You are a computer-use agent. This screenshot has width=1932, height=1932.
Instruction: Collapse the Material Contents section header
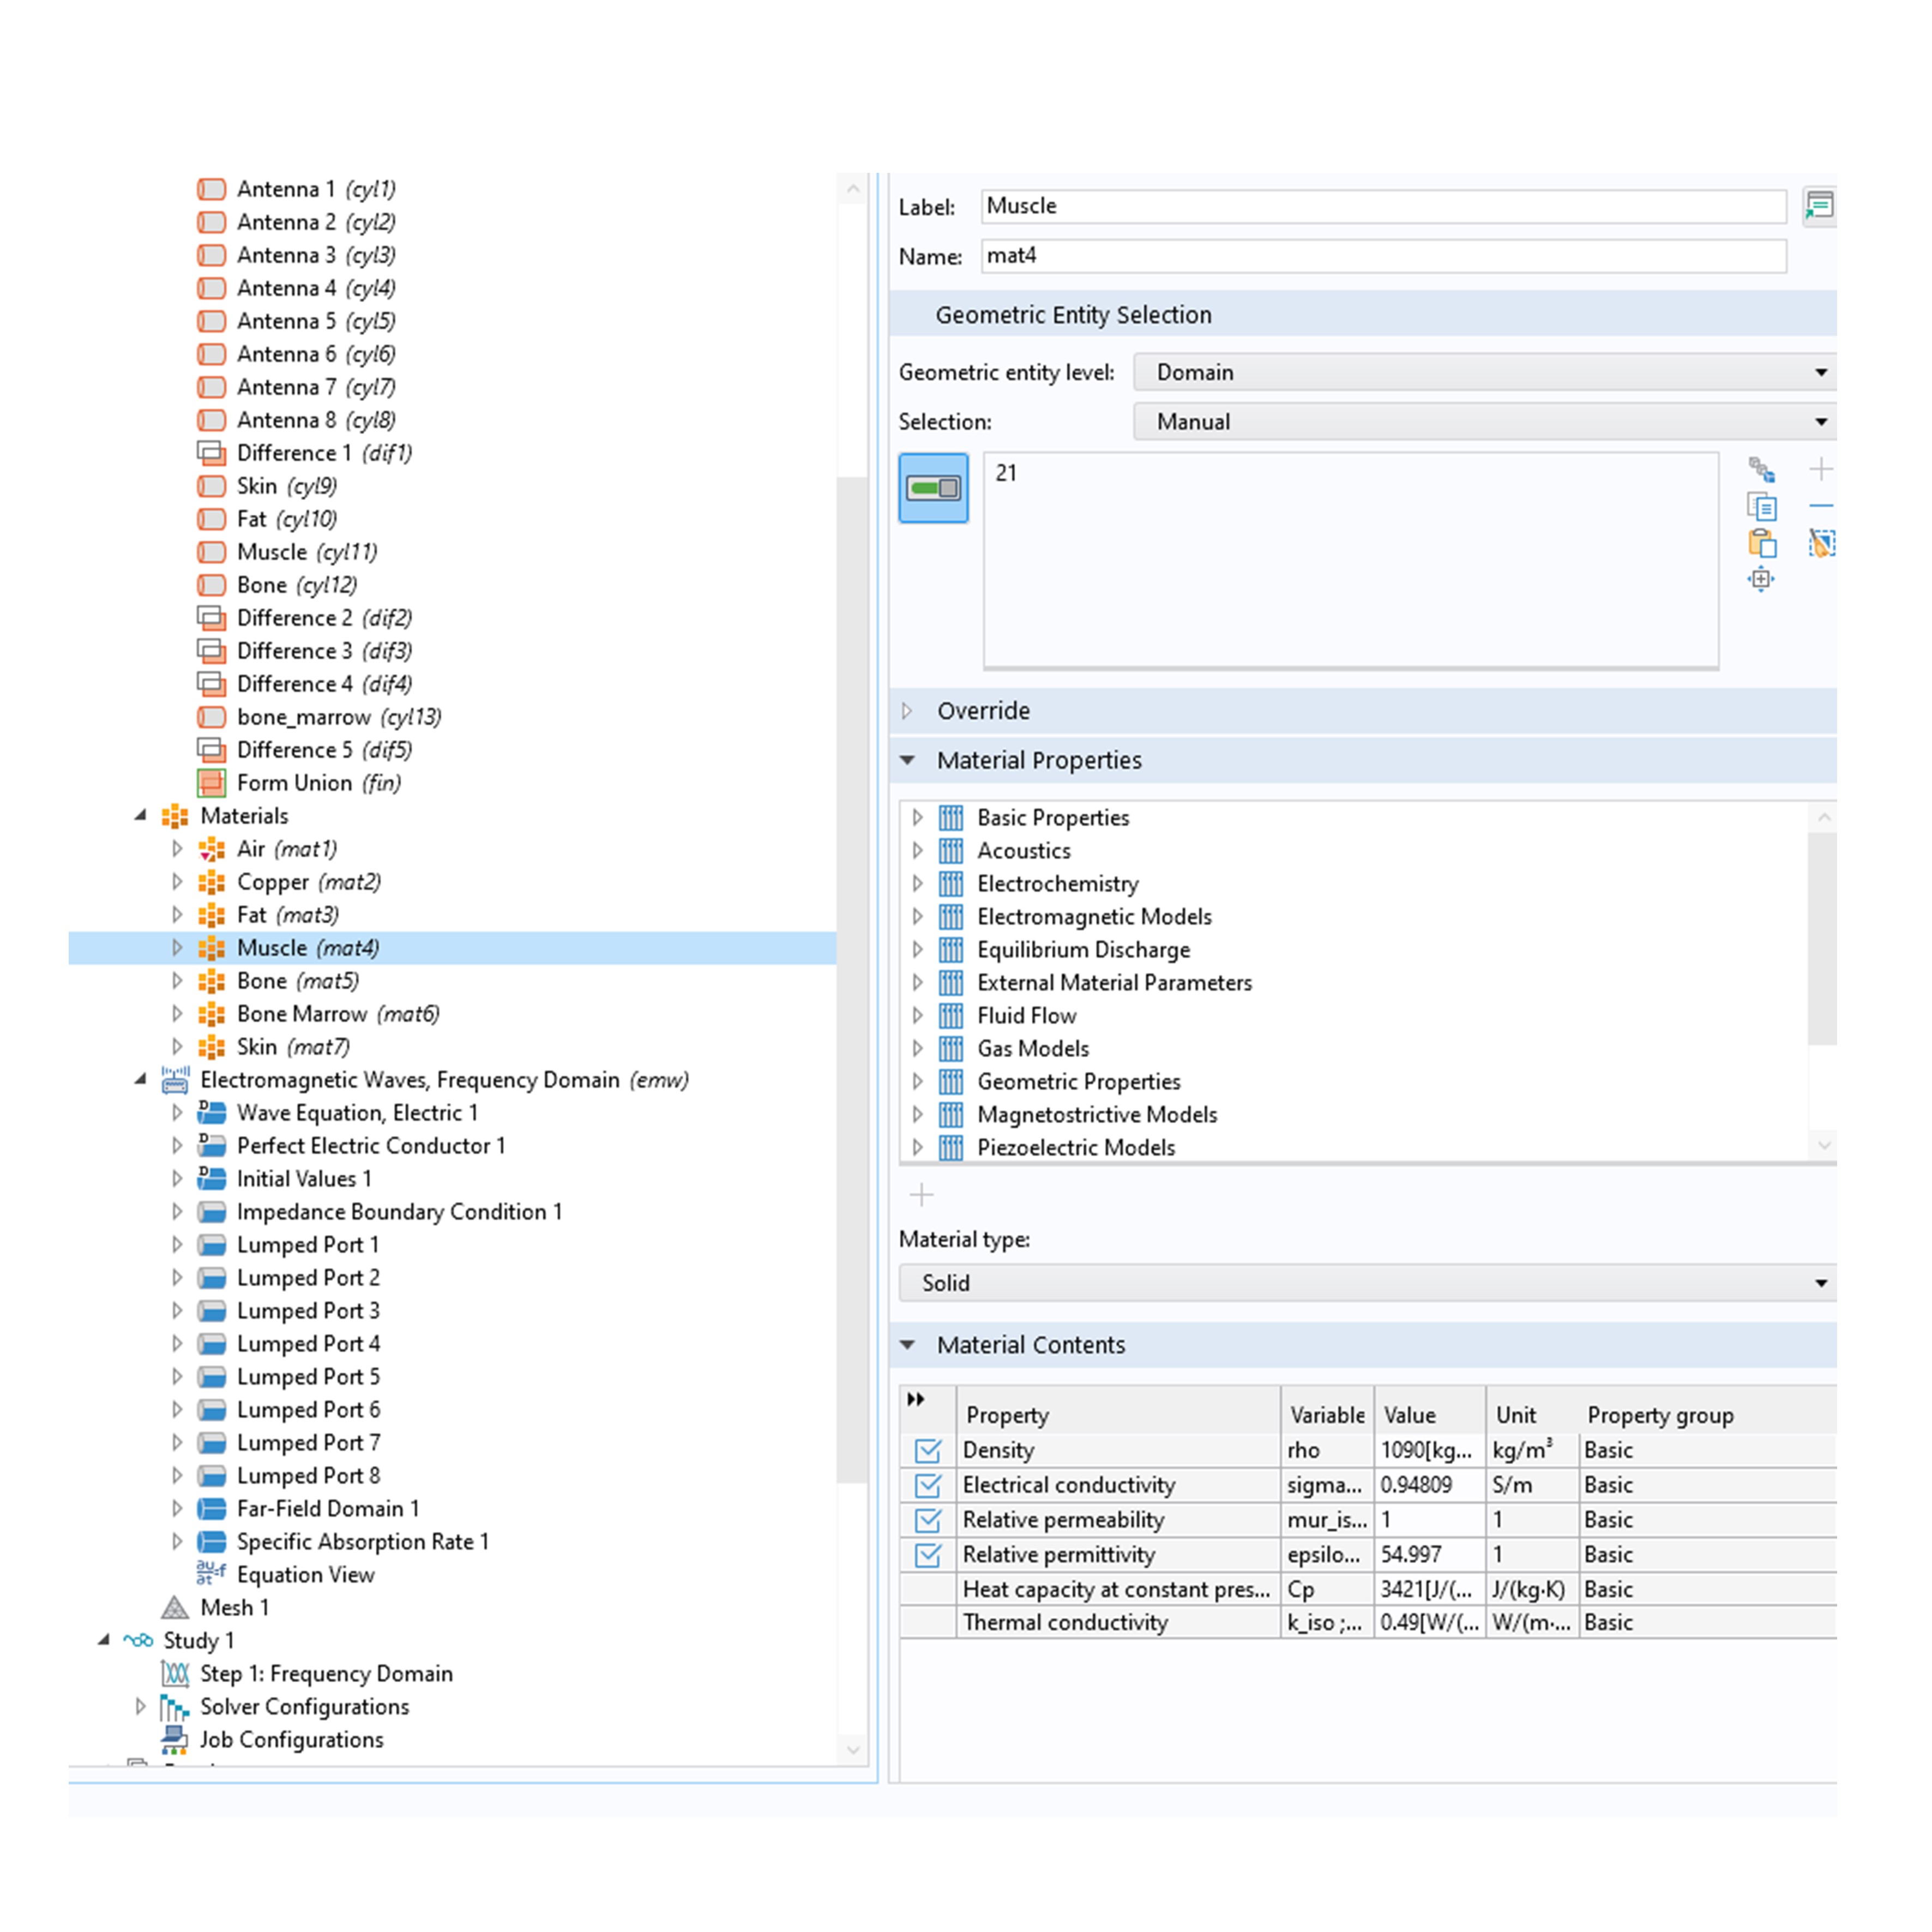click(1030, 1345)
